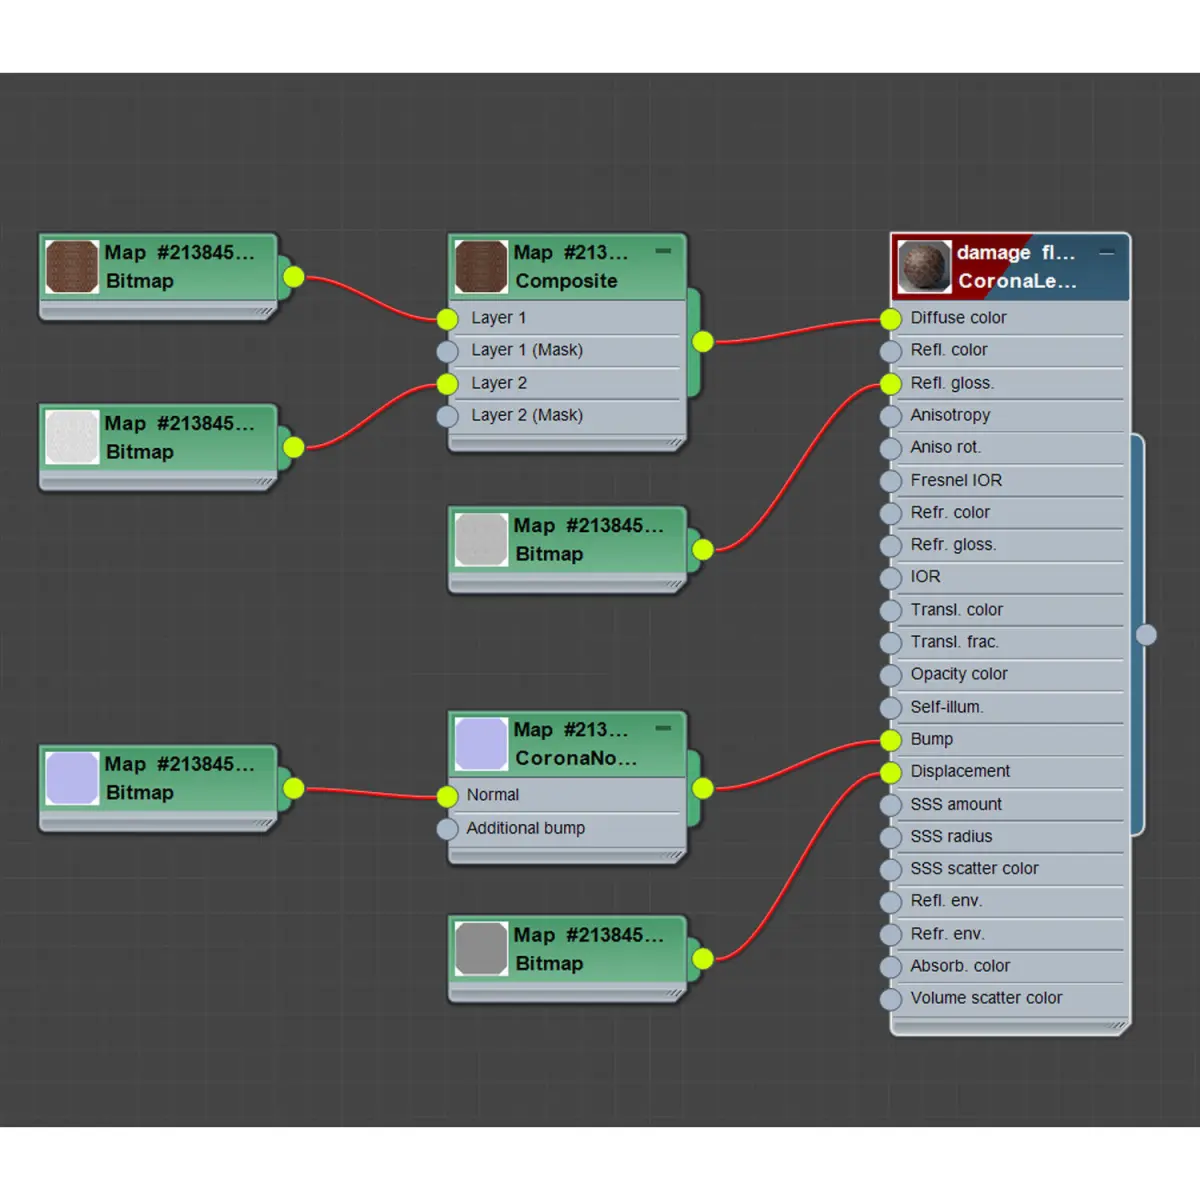Click the Refl. gloss. input socket
Image resolution: width=1200 pixels, height=1200 pixels.
point(891,384)
